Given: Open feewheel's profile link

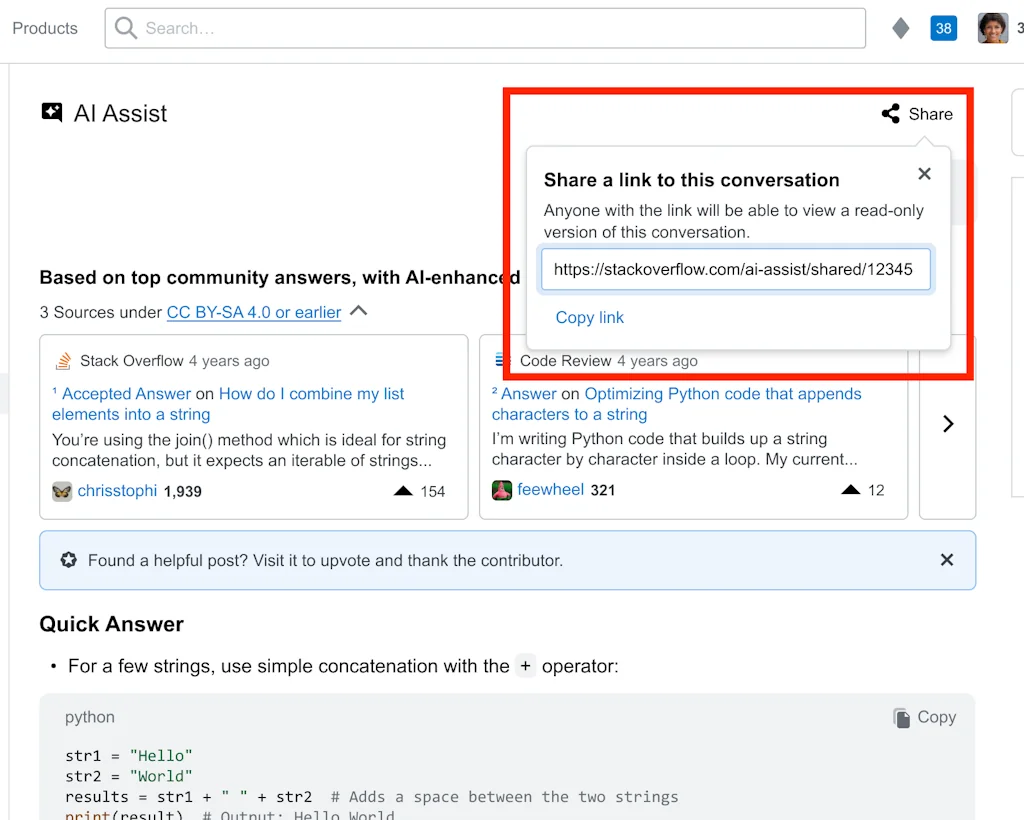Looking at the screenshot, I should coord(551,489).
